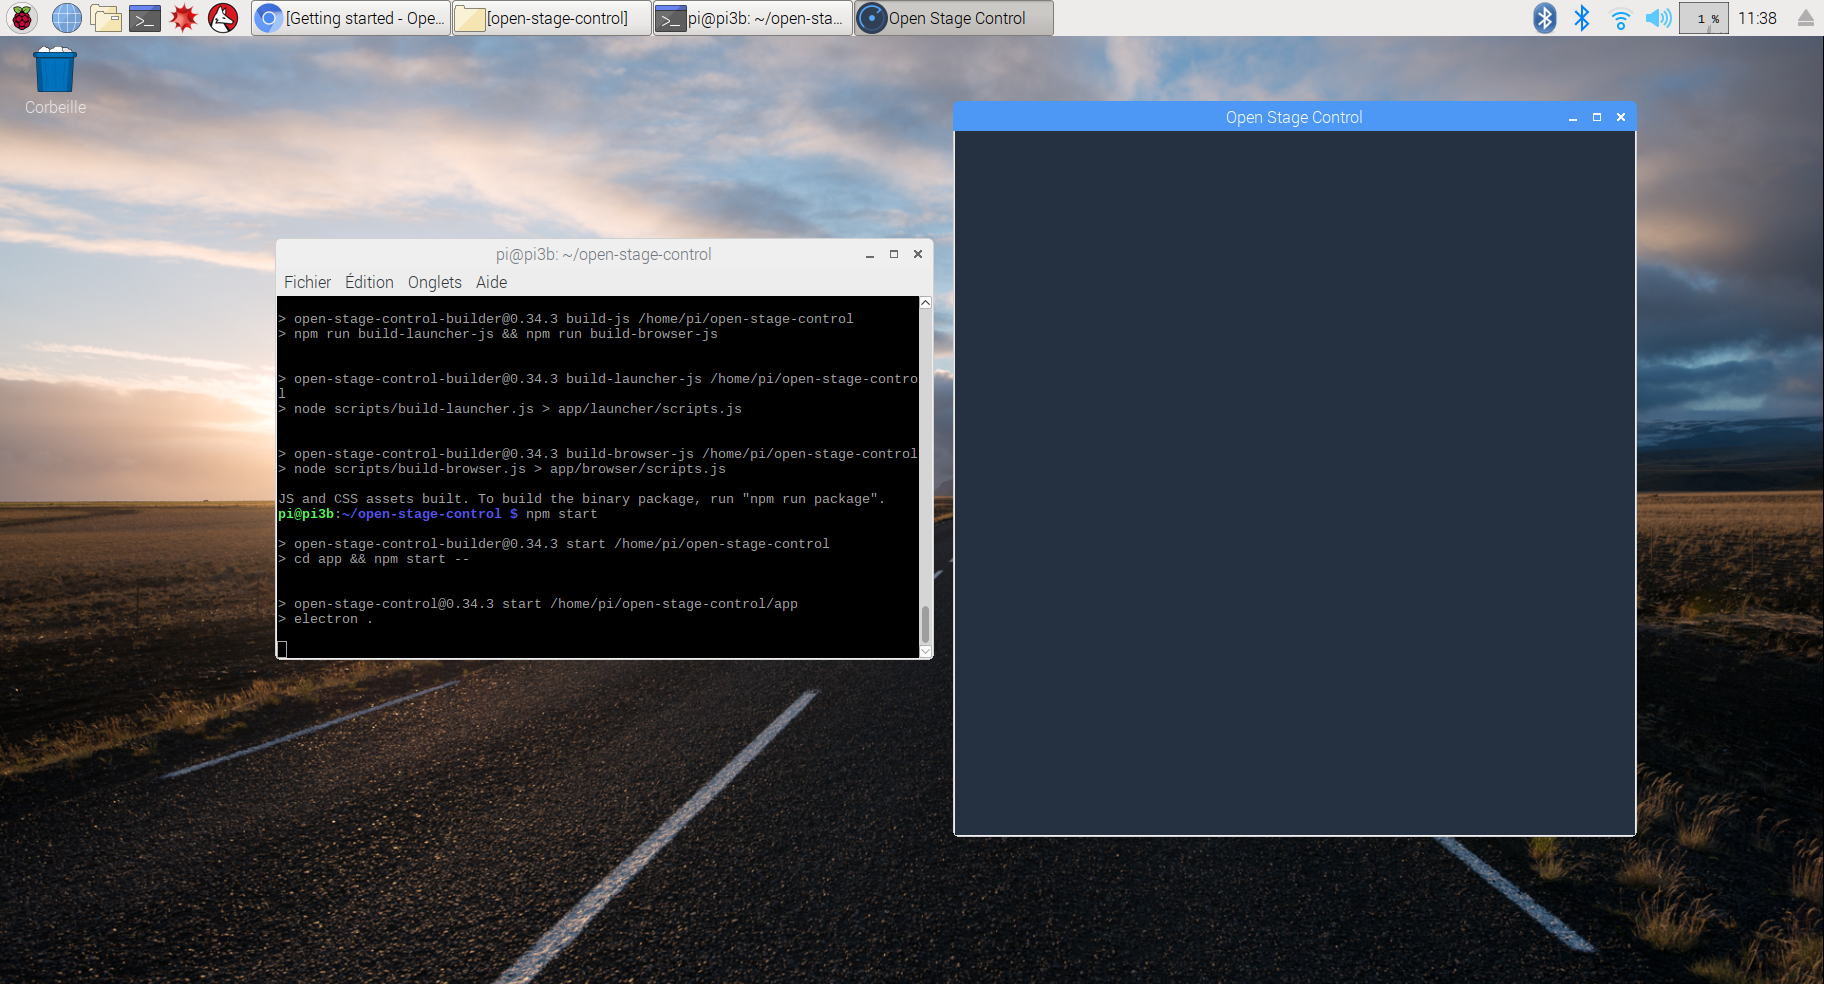
Task: Open the Wi-Fi network tray icon
Action: click(x=1619, y=17)
